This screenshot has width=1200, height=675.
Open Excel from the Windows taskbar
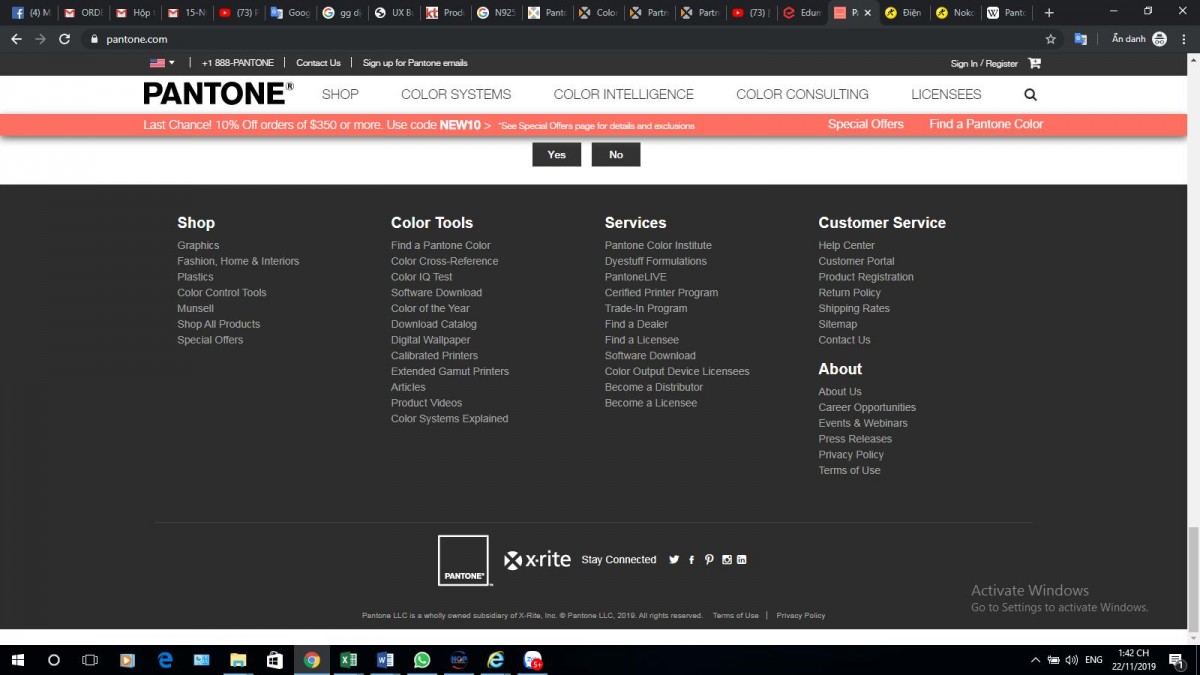(348, 660)
